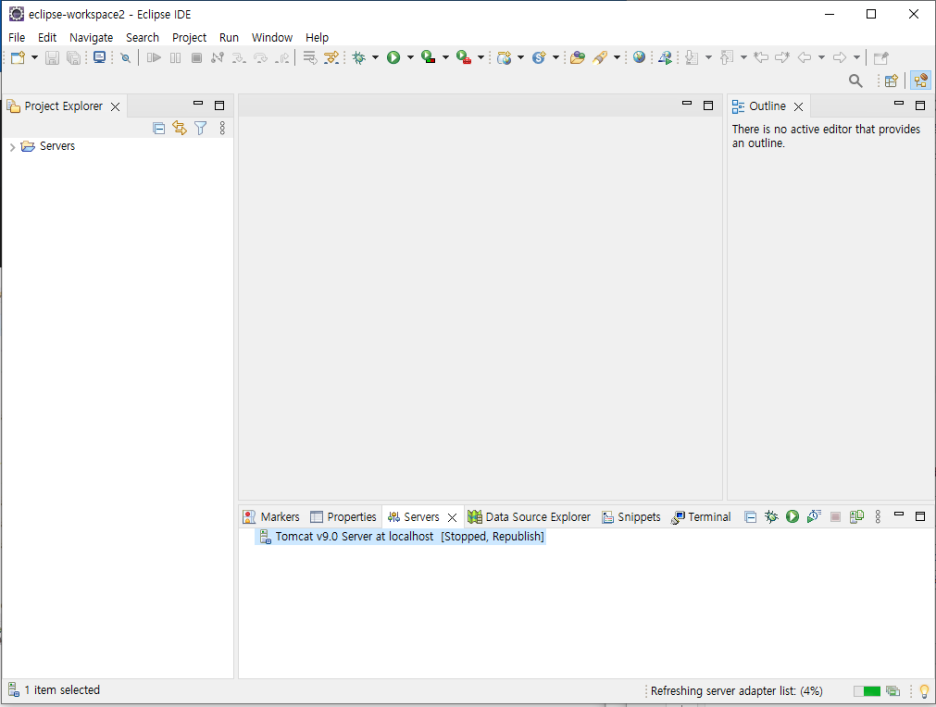Screen dimensions: 936x707
Task: Click the Step Return icon
Action: point(282,58)
